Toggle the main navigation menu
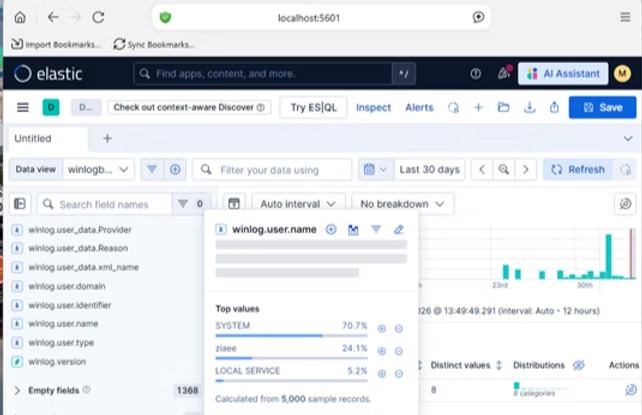The image size is (642, 415). click(x=23, y=107)
